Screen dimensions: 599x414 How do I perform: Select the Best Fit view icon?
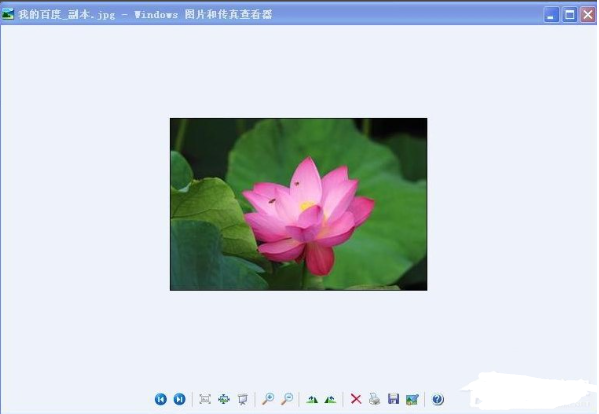pos(205,399)
